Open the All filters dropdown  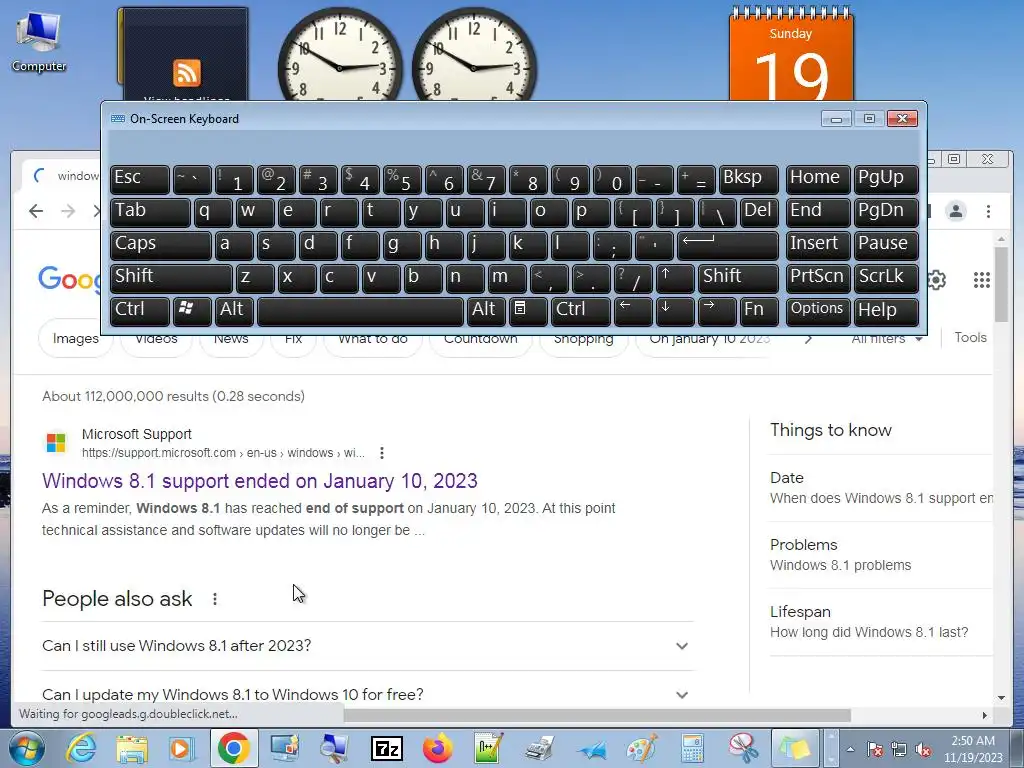pos(887,338)
